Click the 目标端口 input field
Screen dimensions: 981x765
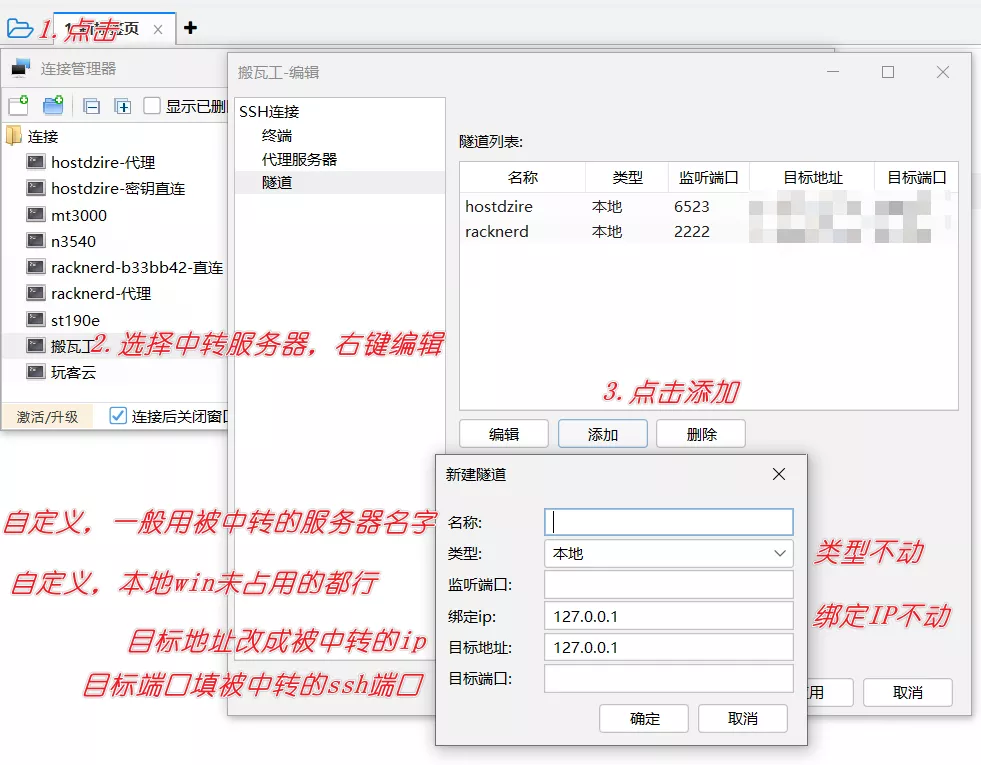669,679
